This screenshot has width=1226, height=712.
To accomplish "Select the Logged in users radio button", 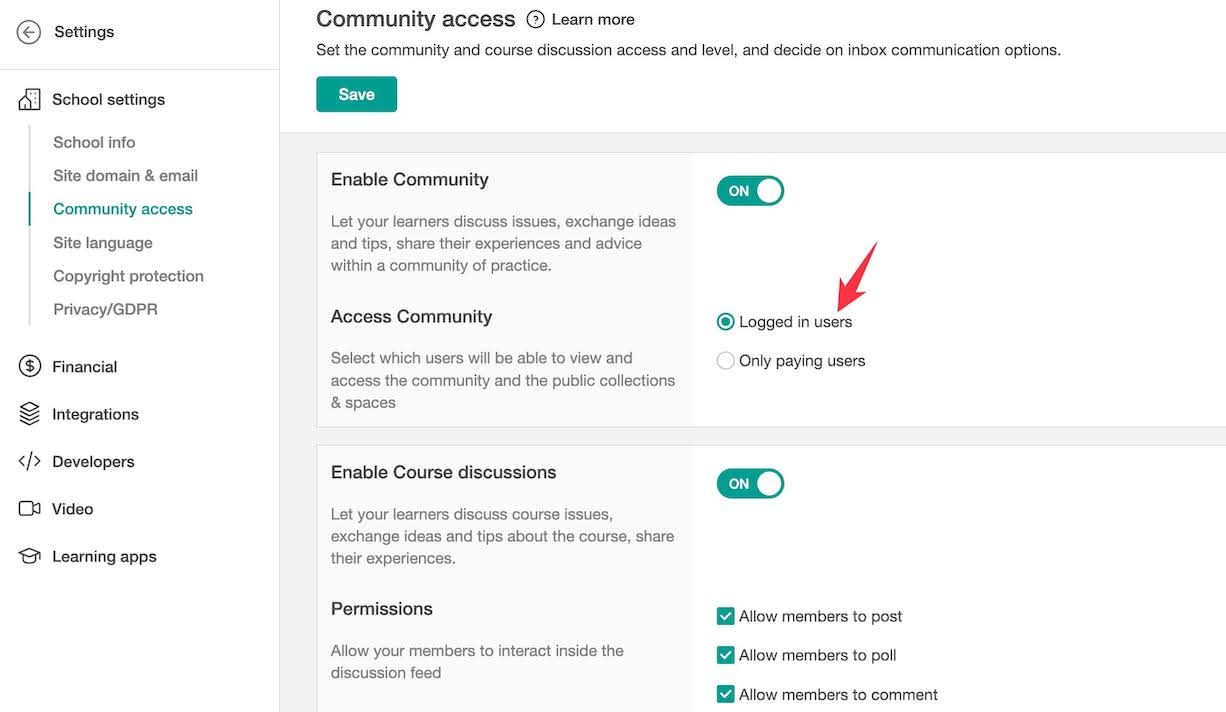I will coord(725,321).
